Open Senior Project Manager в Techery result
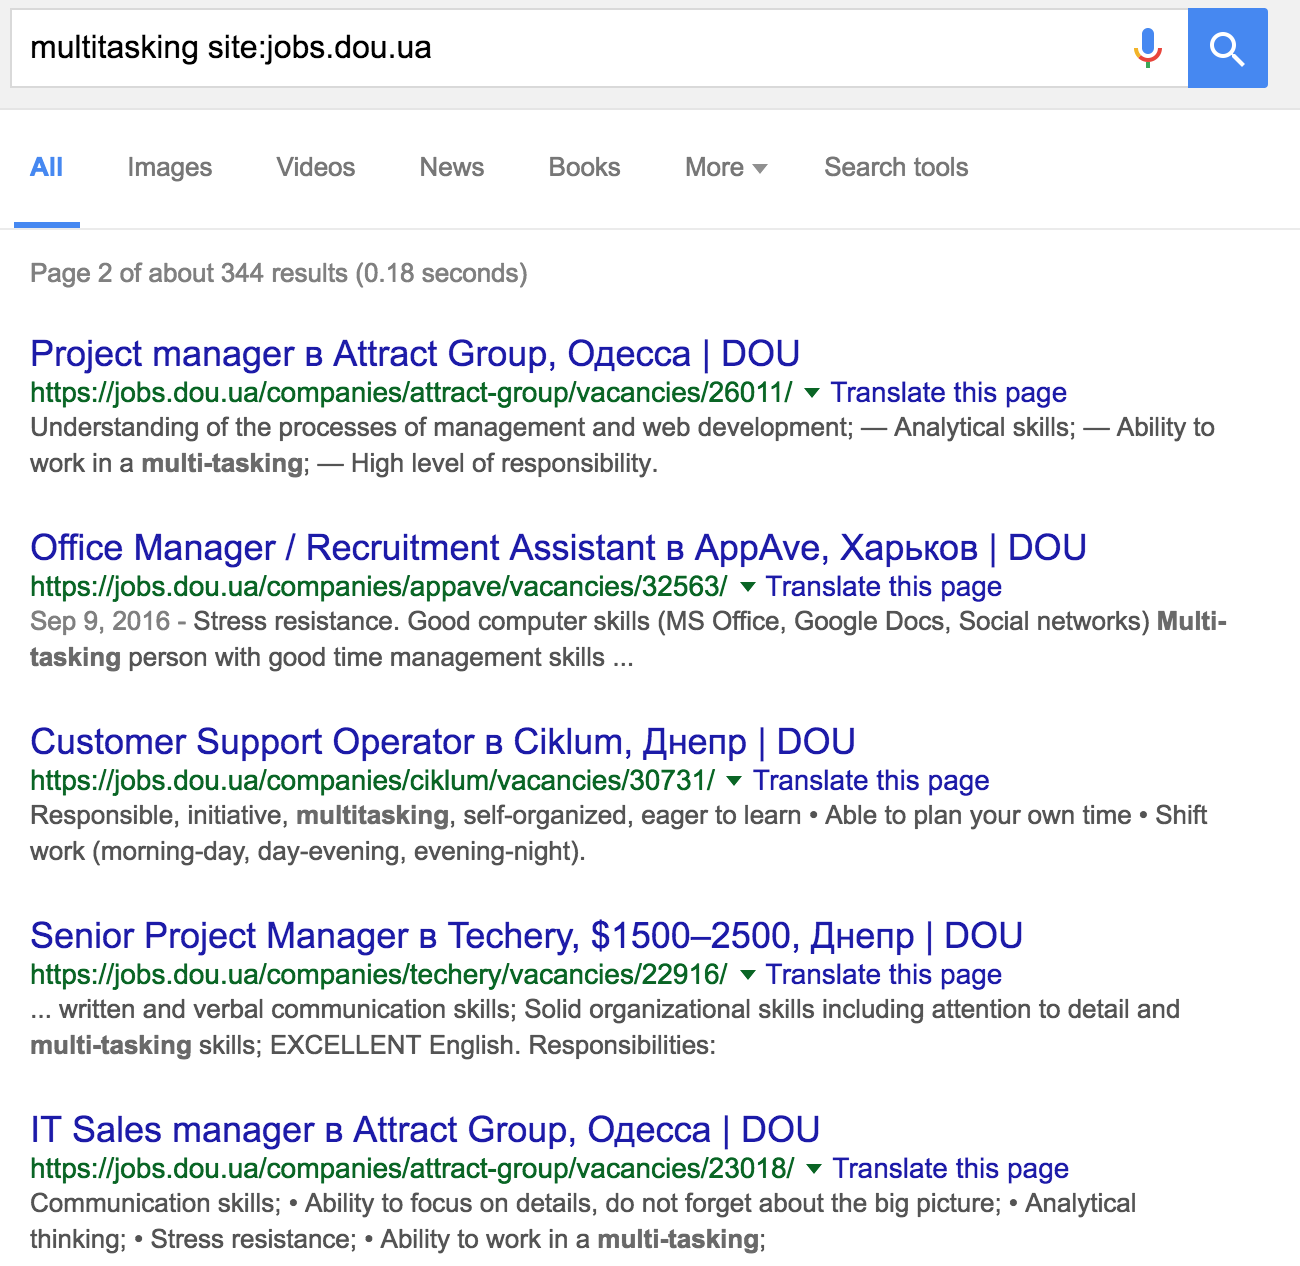The image size is (1300, 1266). [x=526, y=936]
